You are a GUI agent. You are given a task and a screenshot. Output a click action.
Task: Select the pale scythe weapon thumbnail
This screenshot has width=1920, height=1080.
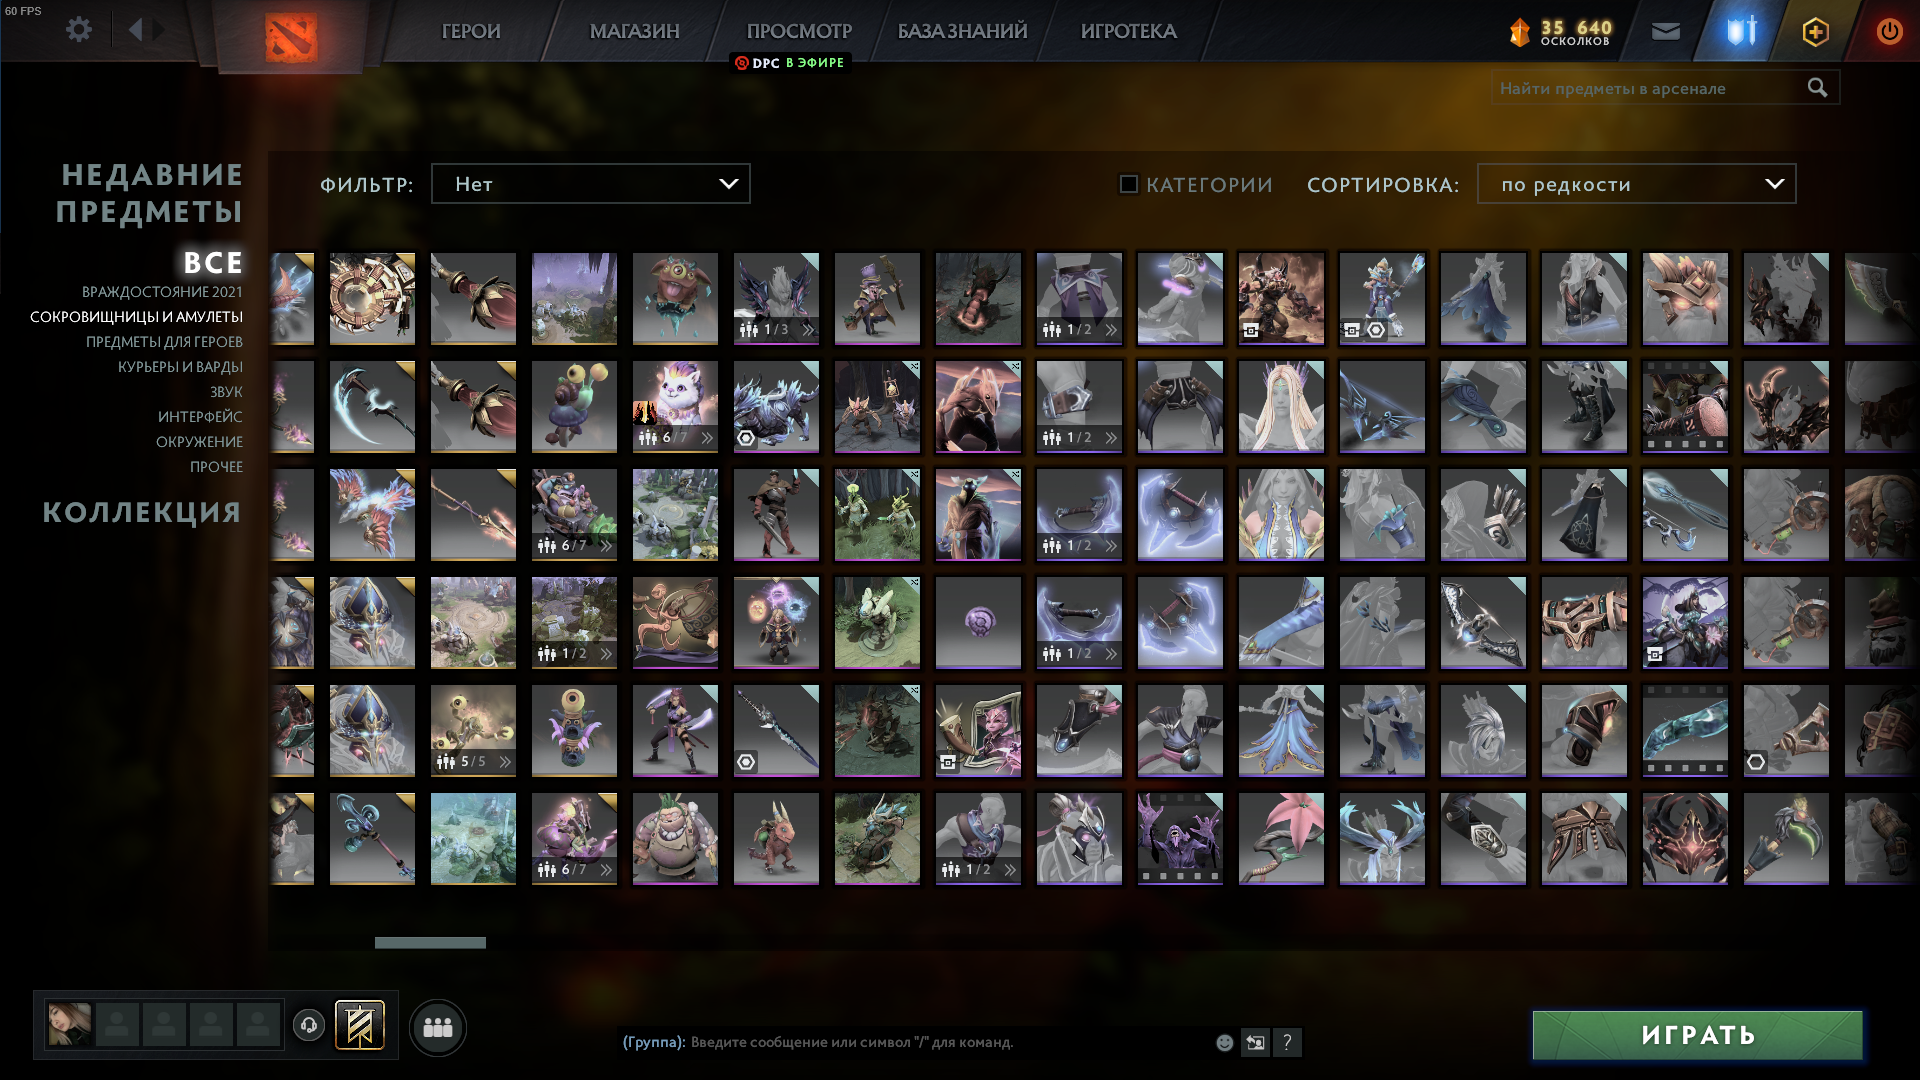(x=372, y=407)
